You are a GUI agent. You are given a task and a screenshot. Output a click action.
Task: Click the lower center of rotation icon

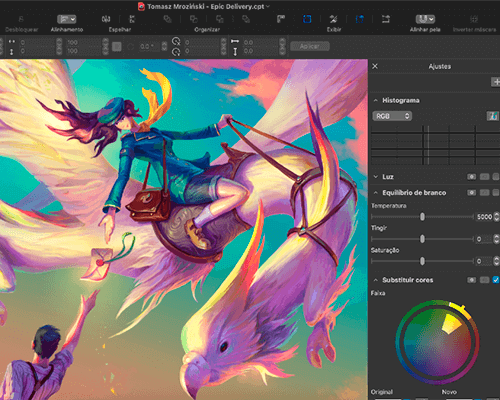176,52
